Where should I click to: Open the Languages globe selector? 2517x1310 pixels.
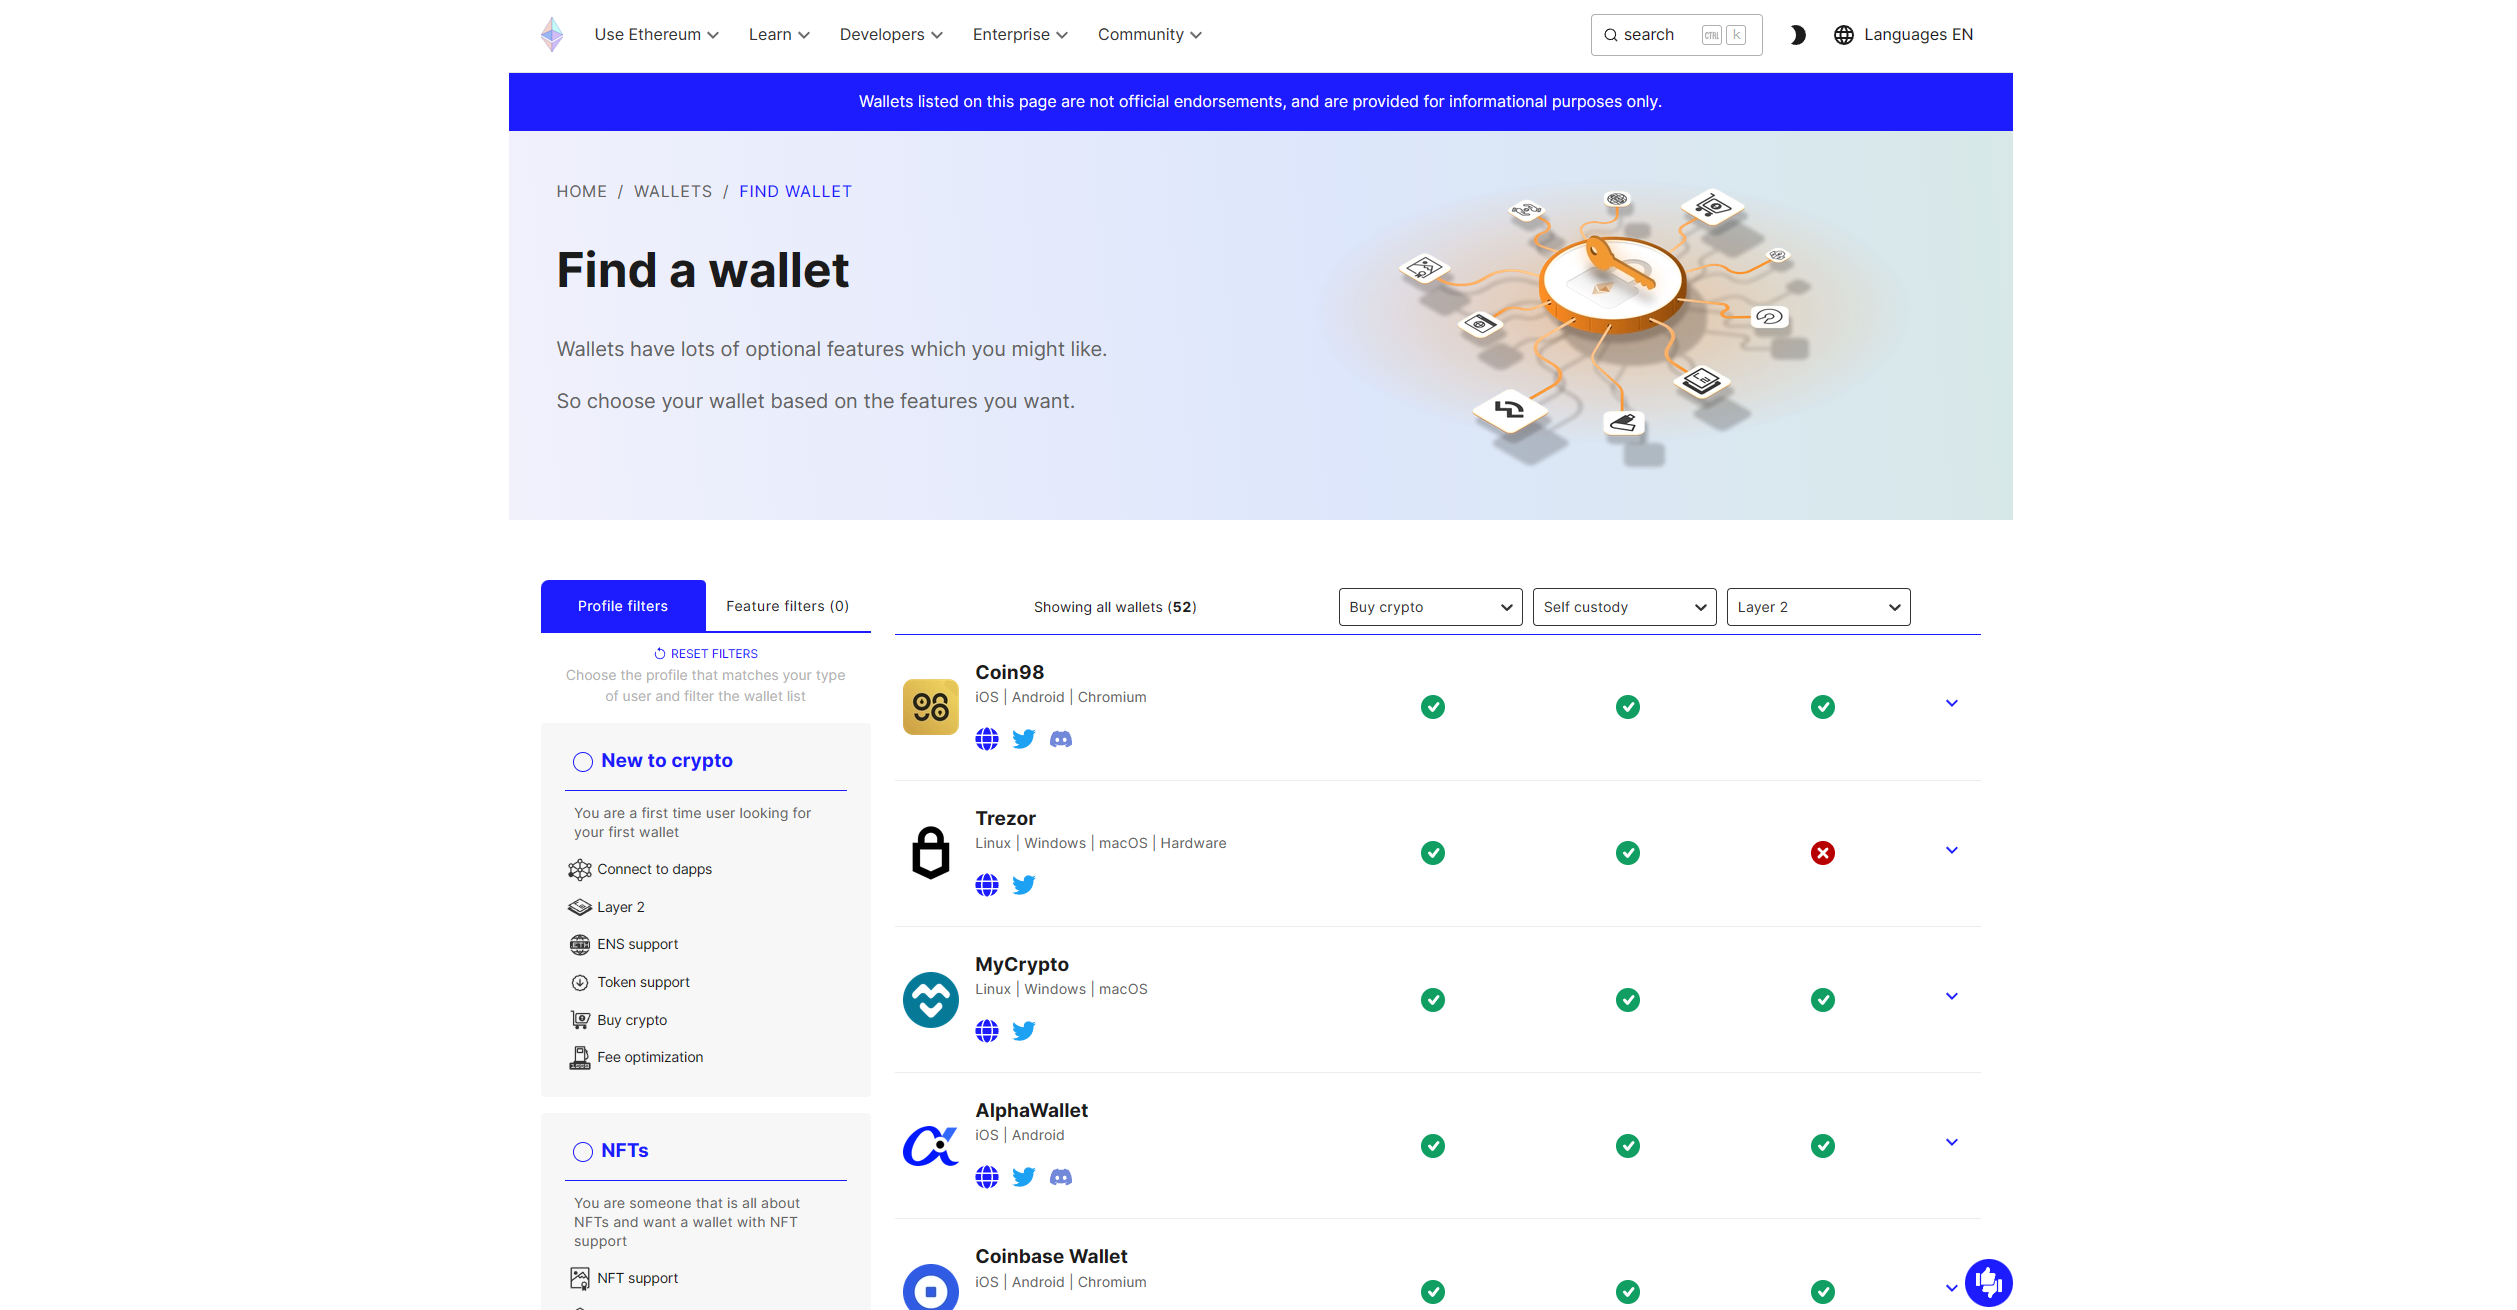(1902, 35)
